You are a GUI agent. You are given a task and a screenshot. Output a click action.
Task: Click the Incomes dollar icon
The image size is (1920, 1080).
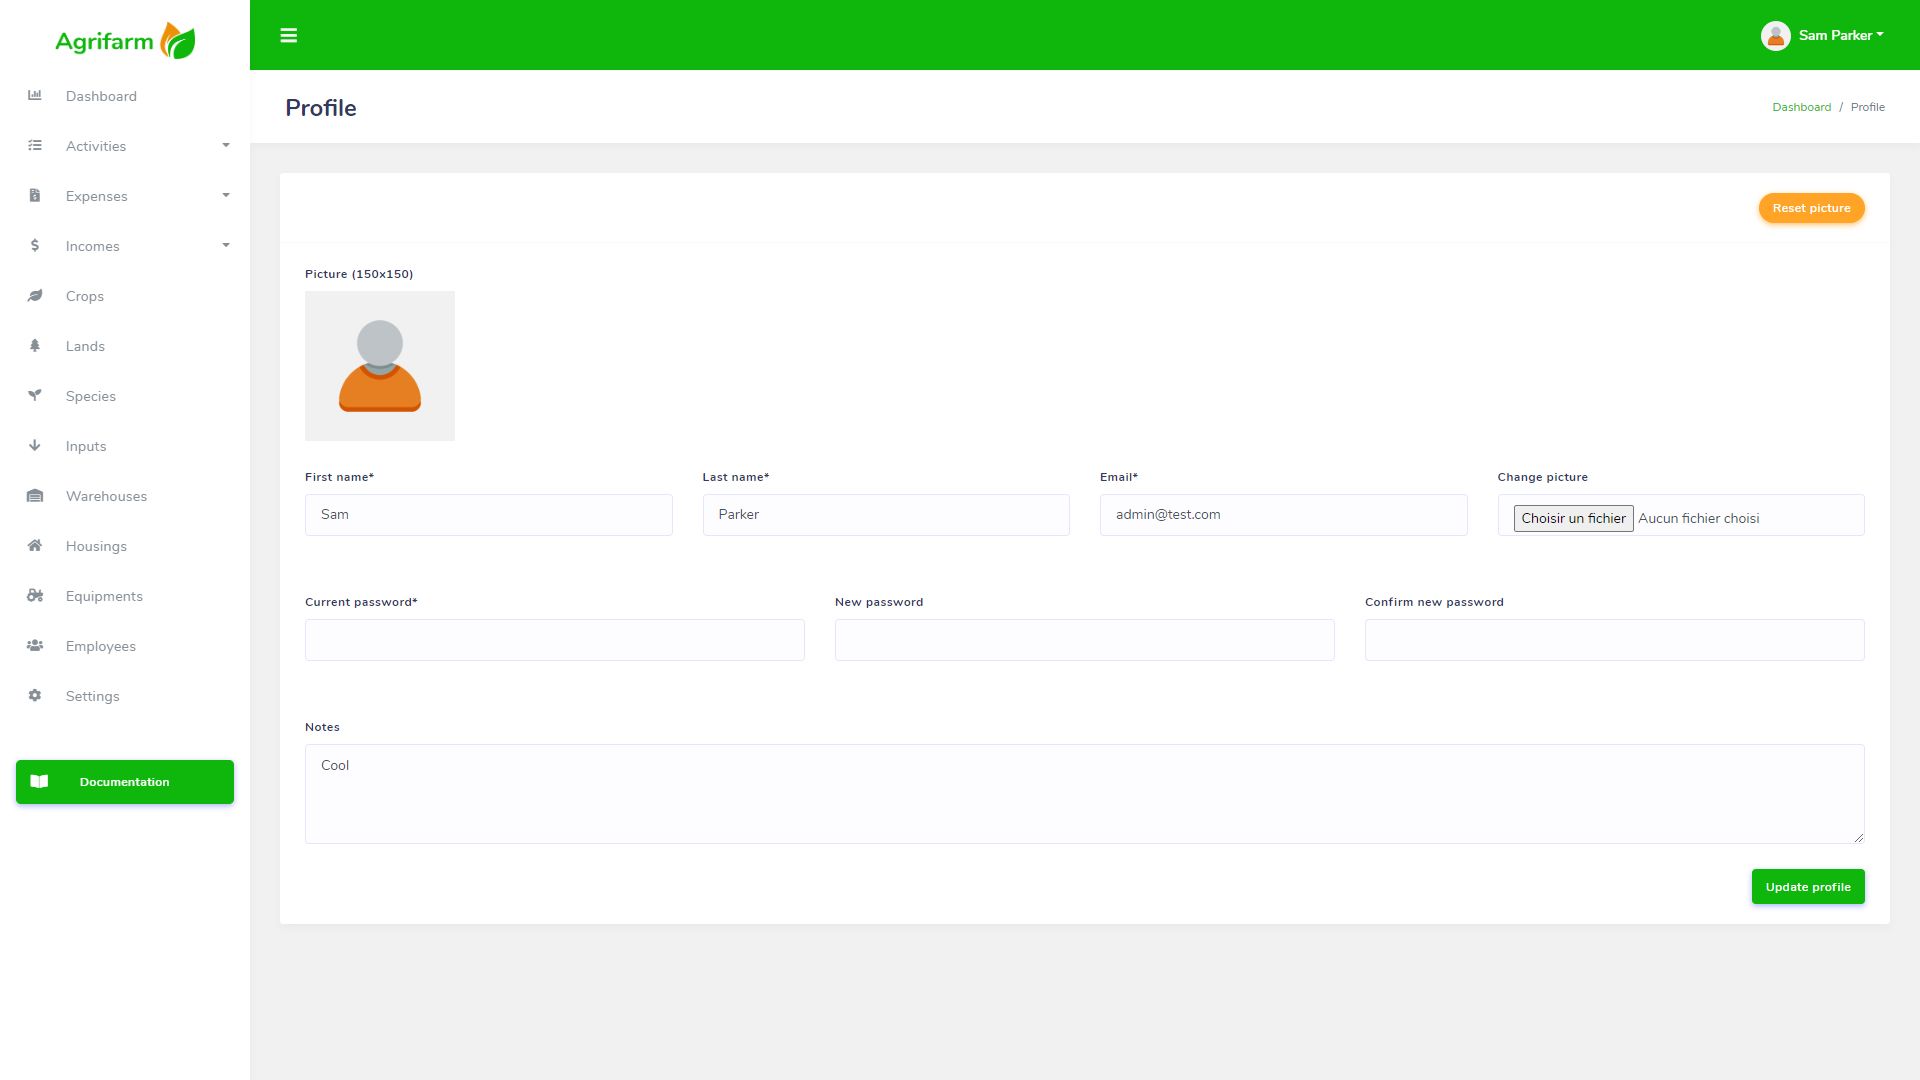point(35,246)
